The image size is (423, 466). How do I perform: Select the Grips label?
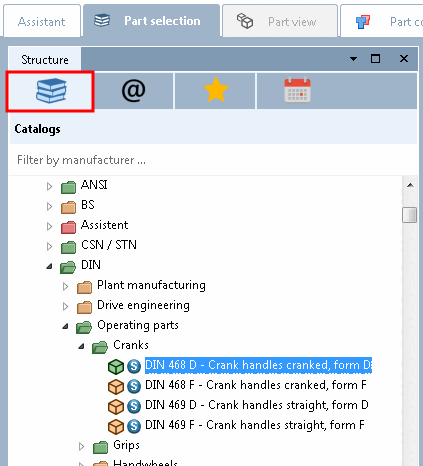126,445
